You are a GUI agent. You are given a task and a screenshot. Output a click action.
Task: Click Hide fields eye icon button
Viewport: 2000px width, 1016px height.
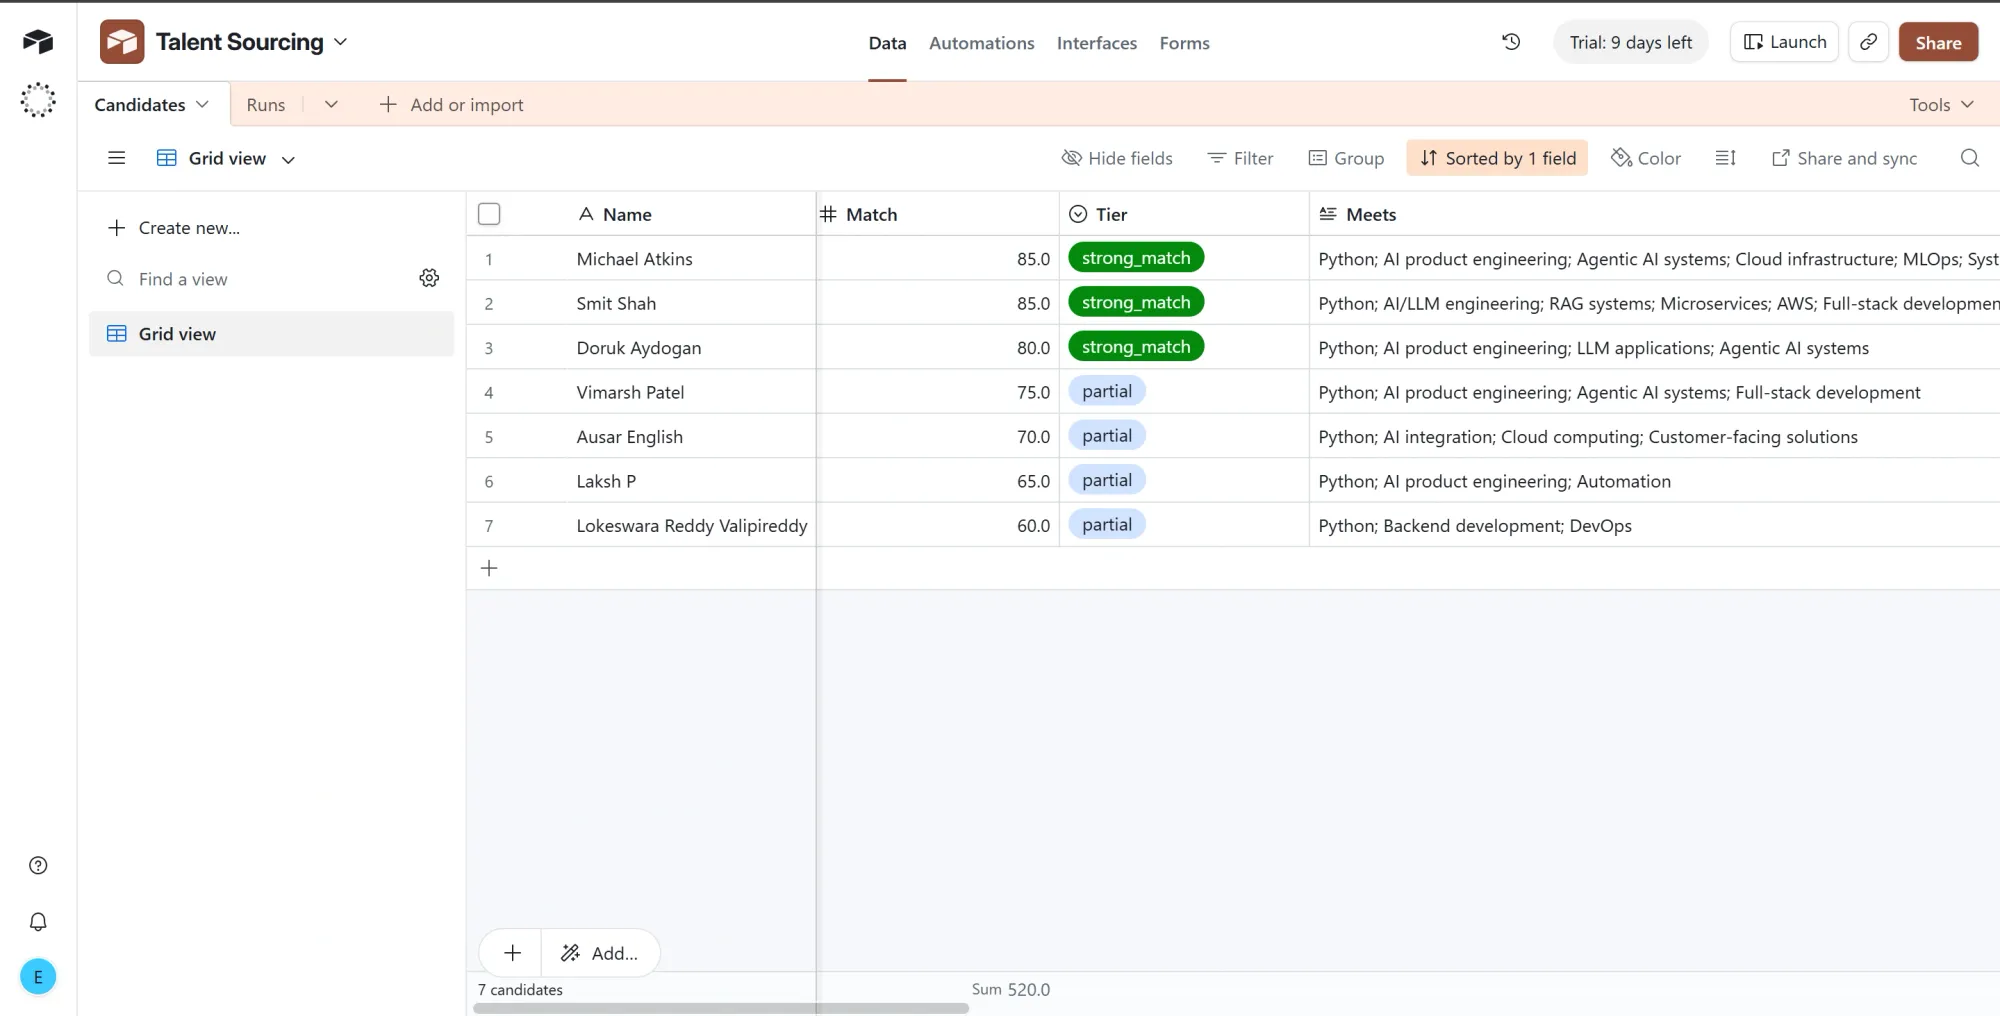(x=1117, y=158)
